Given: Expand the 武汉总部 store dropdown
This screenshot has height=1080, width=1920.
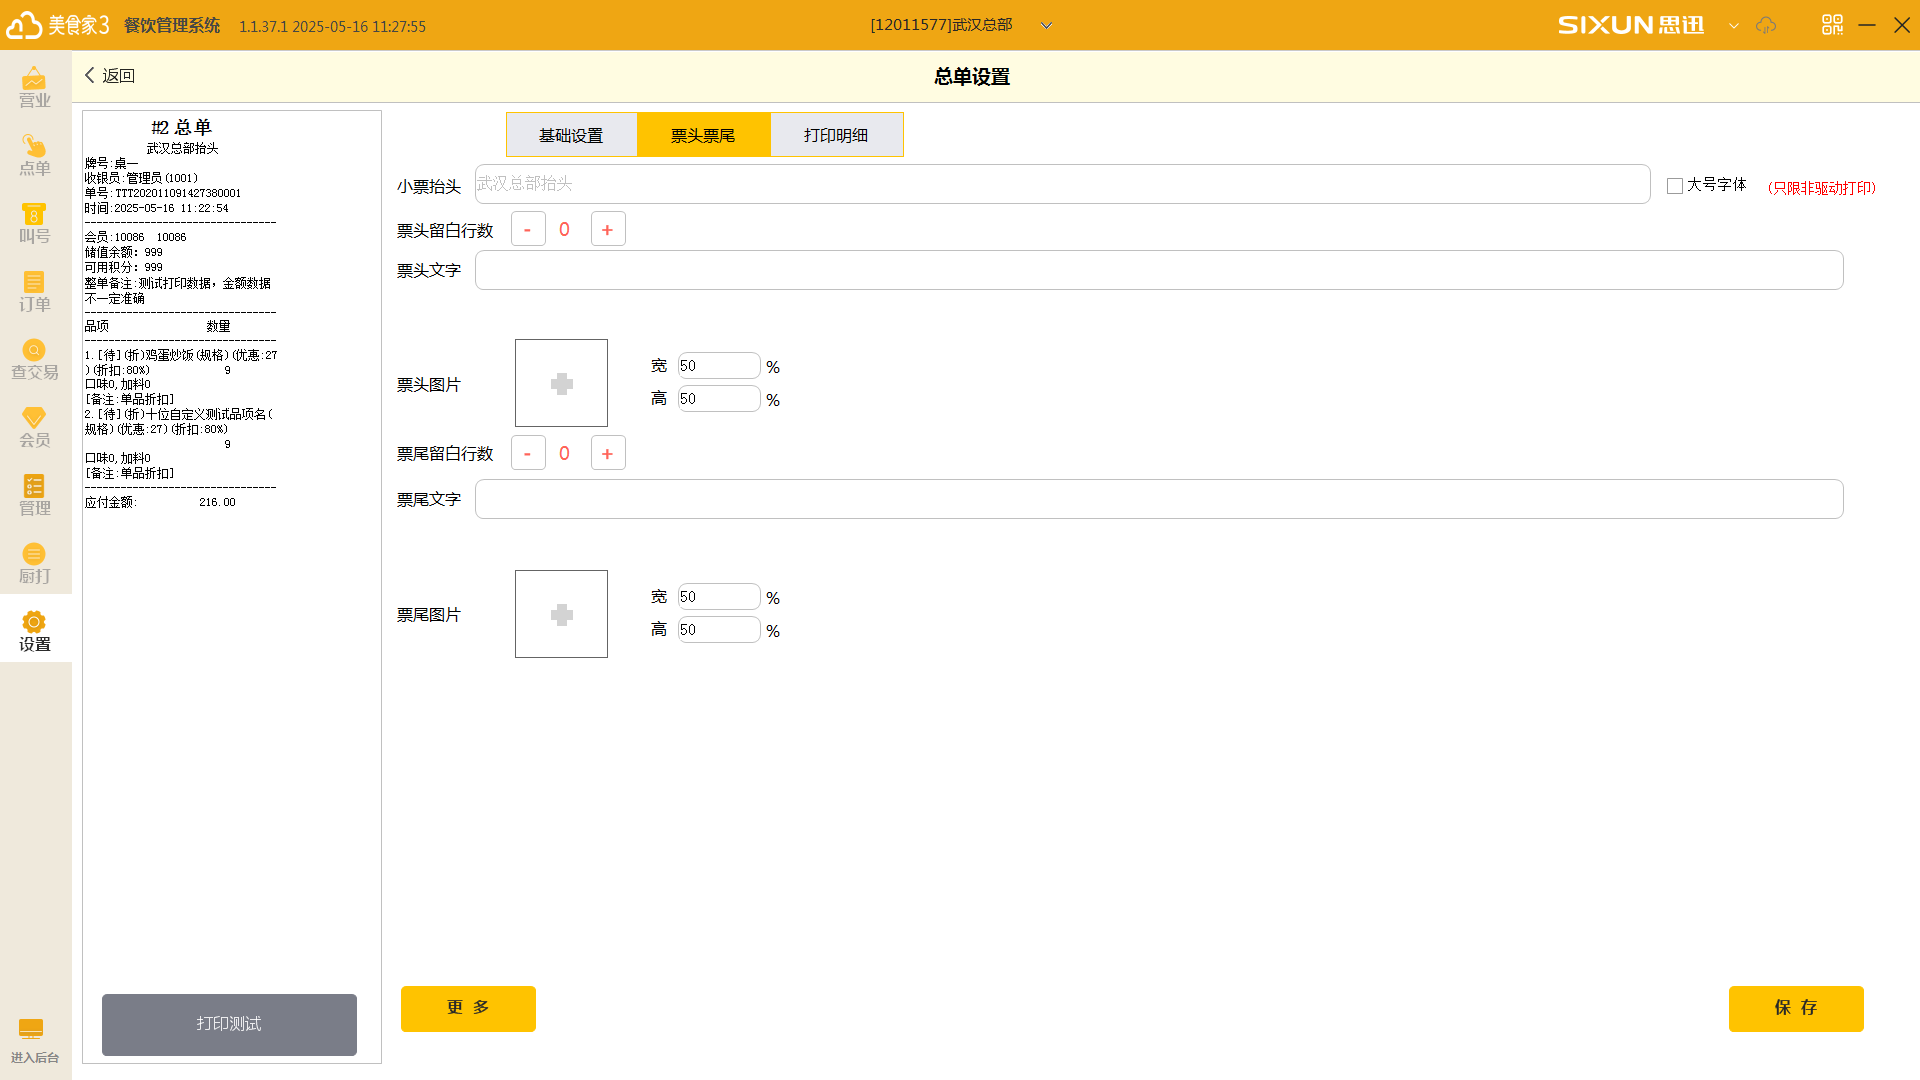Looking at the screenshot, I should point(1046,26).
